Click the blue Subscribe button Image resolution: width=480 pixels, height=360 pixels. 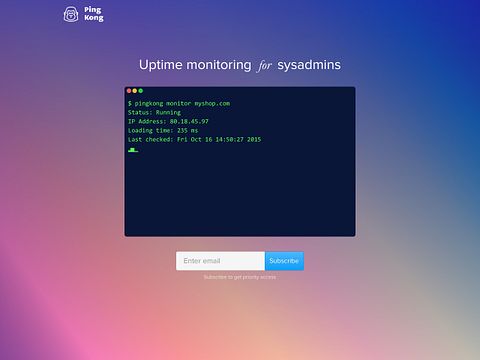point(284,261)
